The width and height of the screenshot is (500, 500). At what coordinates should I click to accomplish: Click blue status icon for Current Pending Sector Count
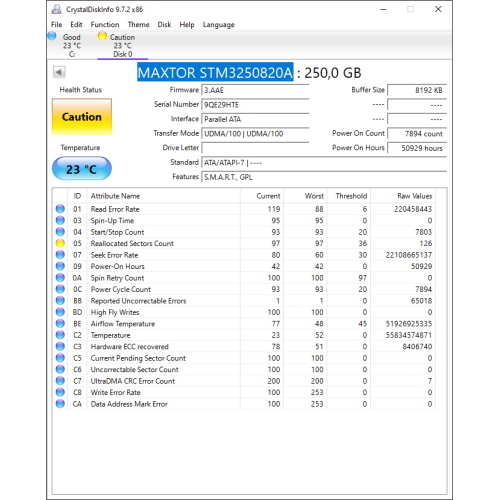pos(60,358)
